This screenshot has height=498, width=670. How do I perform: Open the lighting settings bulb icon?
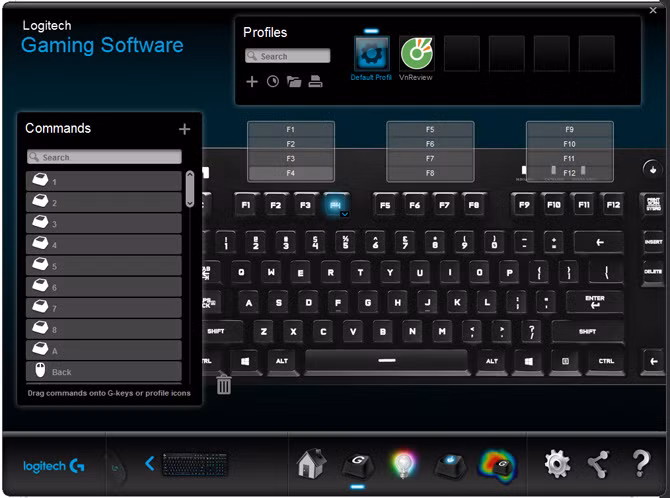[403, 464]
